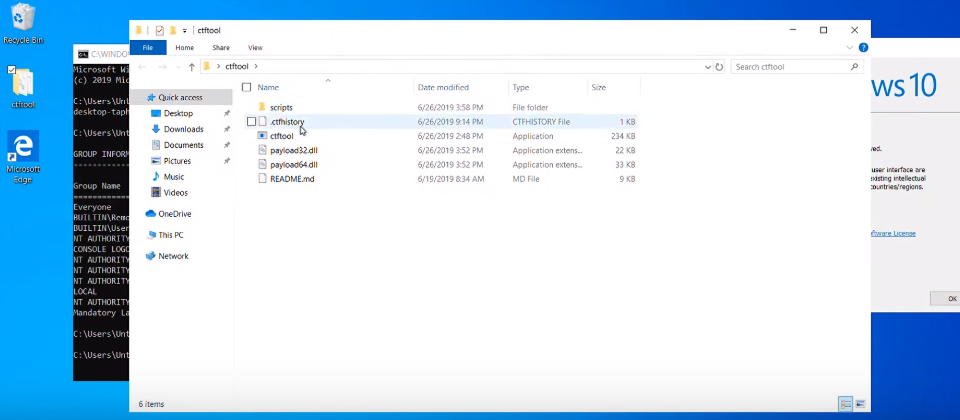960x420 pixels.
Task: Expand the ribbon using the chevron
Action: click(x=850, y=47)
